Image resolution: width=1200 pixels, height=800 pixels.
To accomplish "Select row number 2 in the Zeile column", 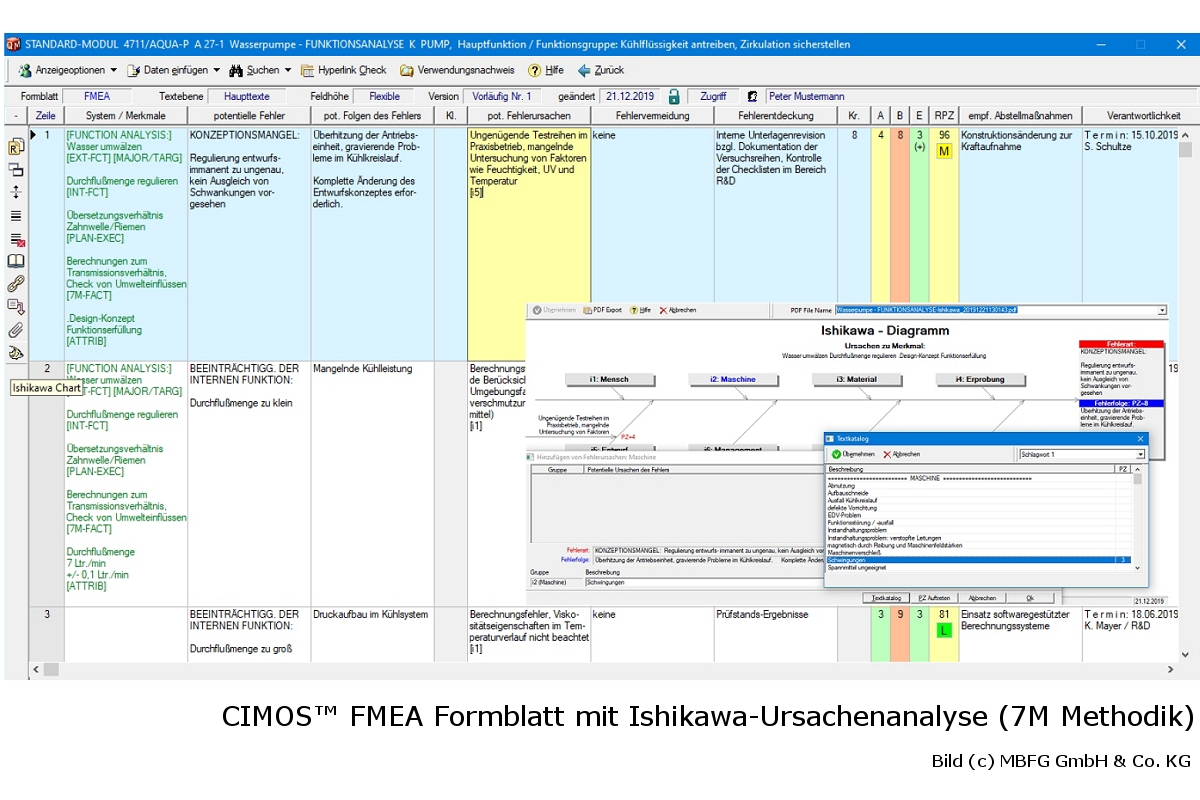I will [x=47, y=369].
